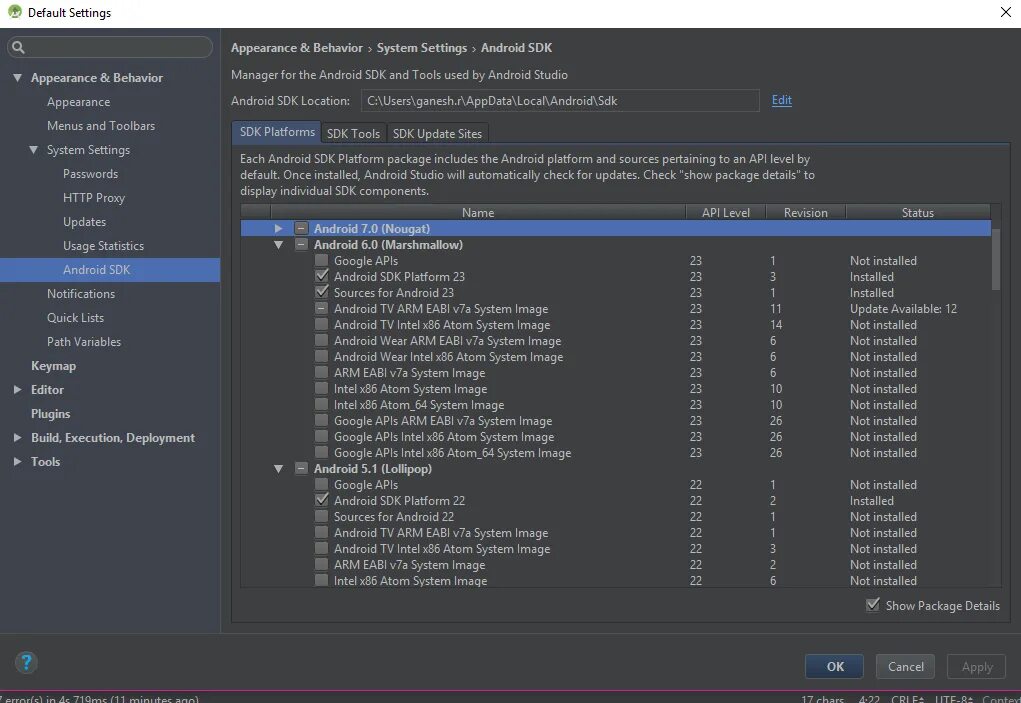The width and height of the screenshot is (1021, 703).
Task: Open Quick Lists settings
Action: [x=76, y=318]
